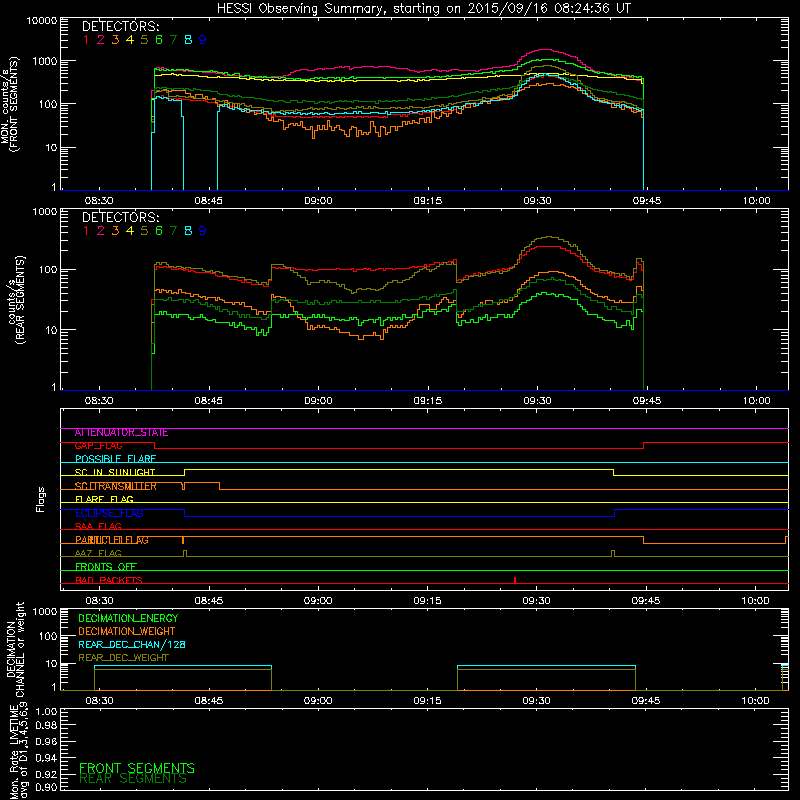Click 0.94 tick on the livetime y-axis

(46, 757)
